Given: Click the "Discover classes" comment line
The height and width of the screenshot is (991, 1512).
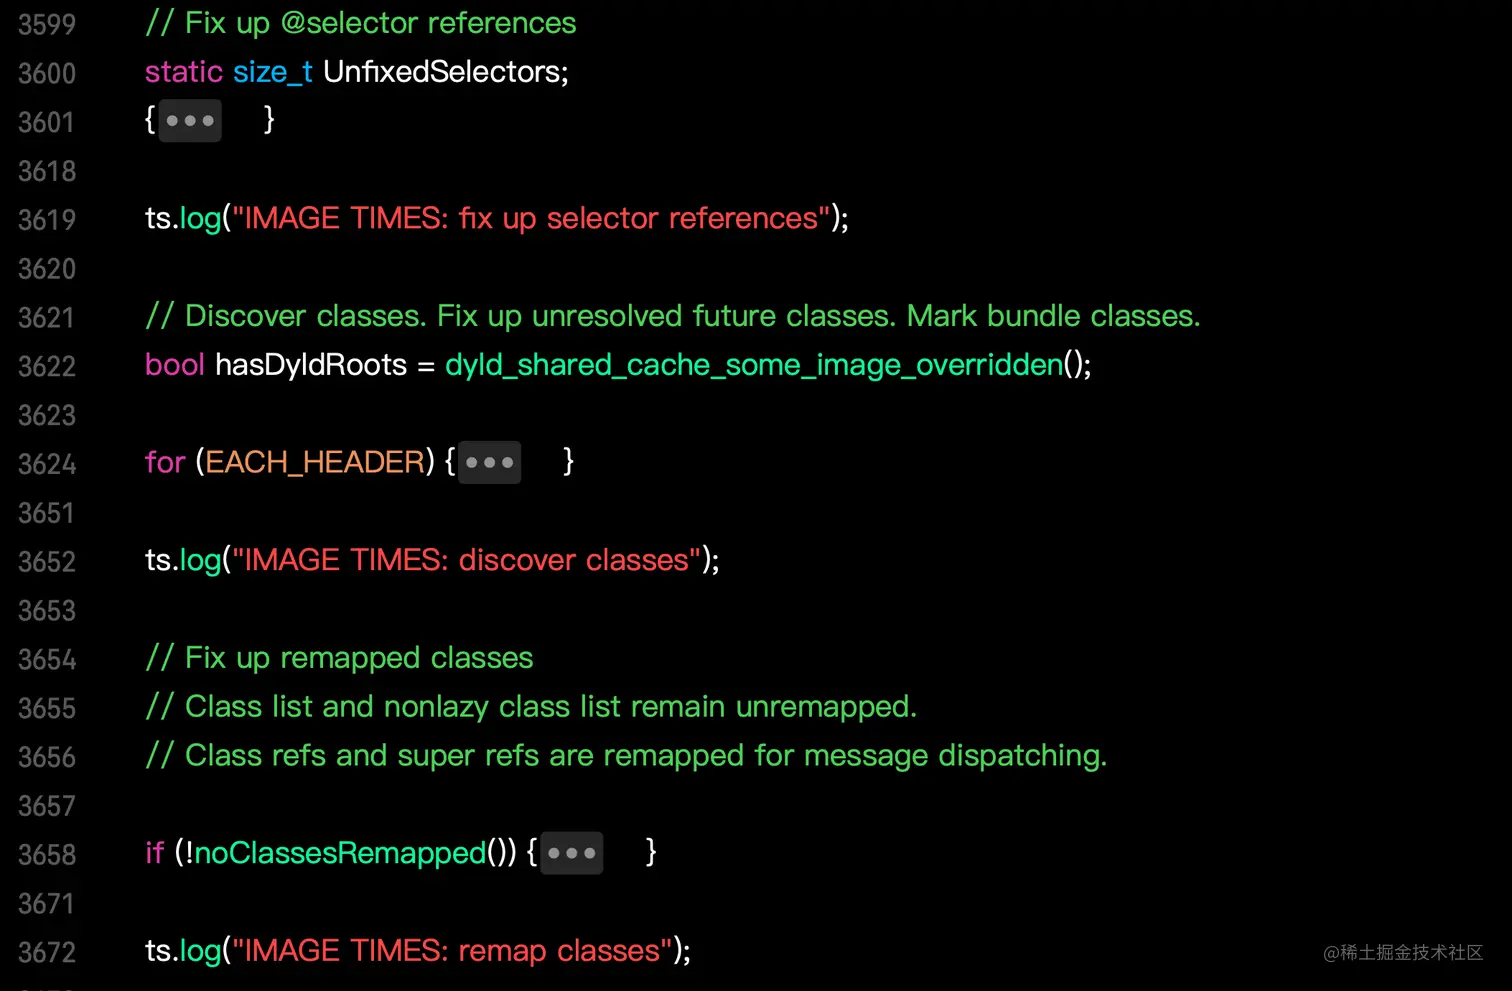Looking at the screenshot, I should pos(672,316).
